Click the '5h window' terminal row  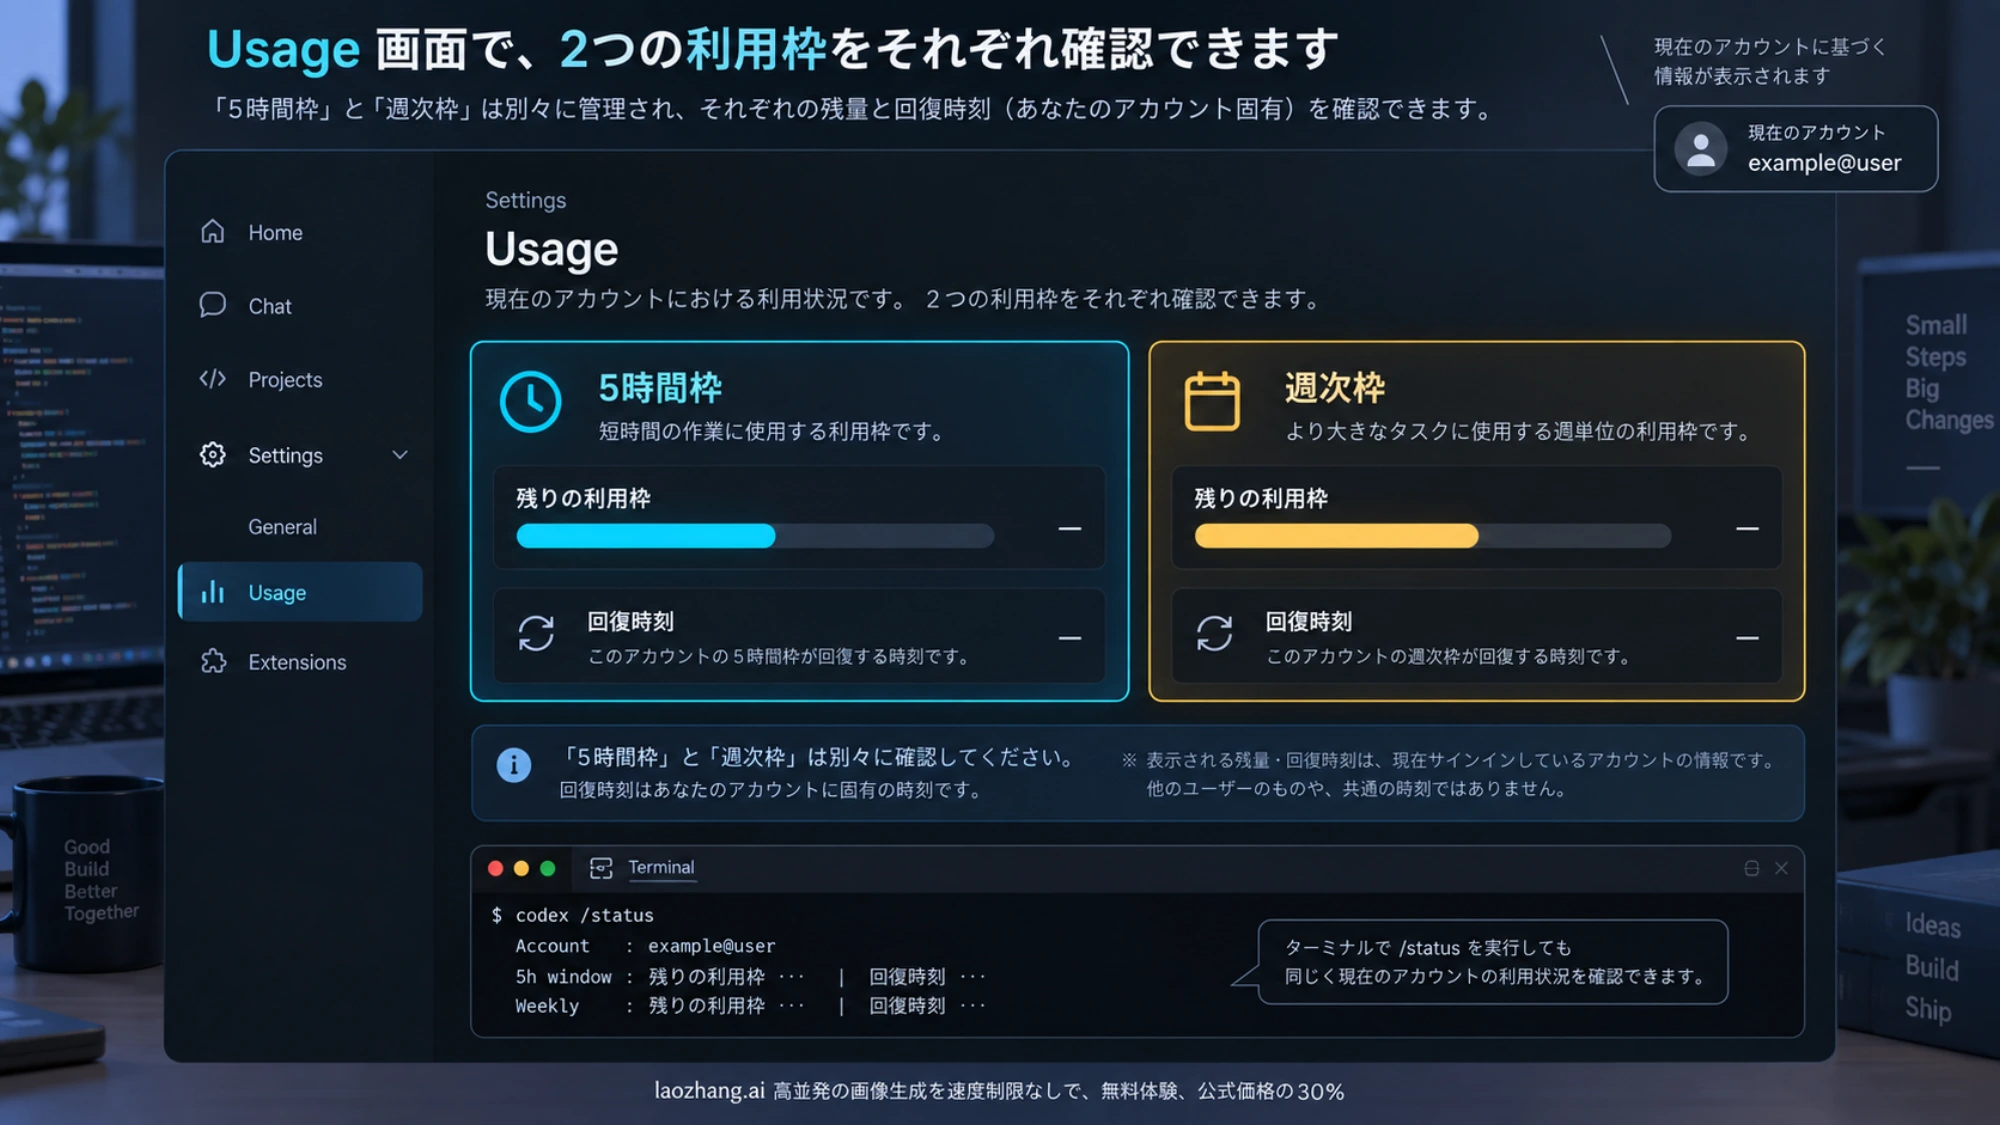(750, 976)
